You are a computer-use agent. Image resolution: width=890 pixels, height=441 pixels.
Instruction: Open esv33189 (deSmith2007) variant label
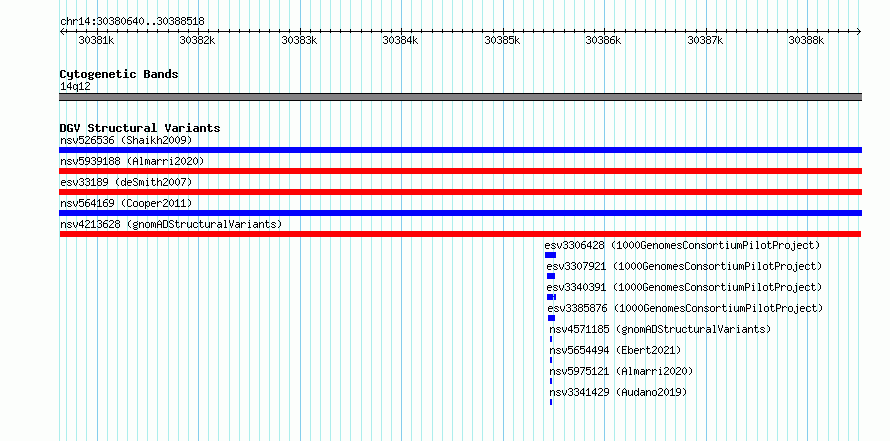(x=126, y=182)
